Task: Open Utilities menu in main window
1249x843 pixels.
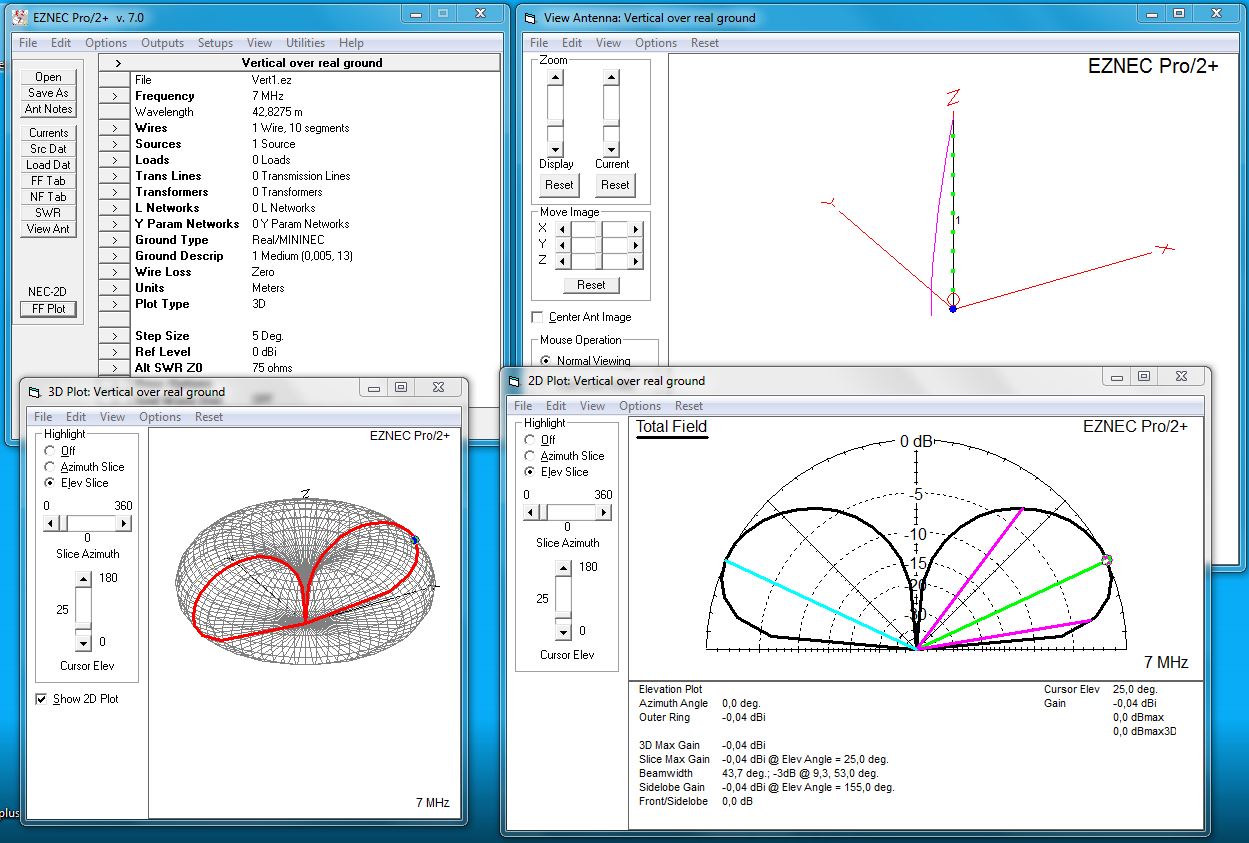Action: [305, 43]
